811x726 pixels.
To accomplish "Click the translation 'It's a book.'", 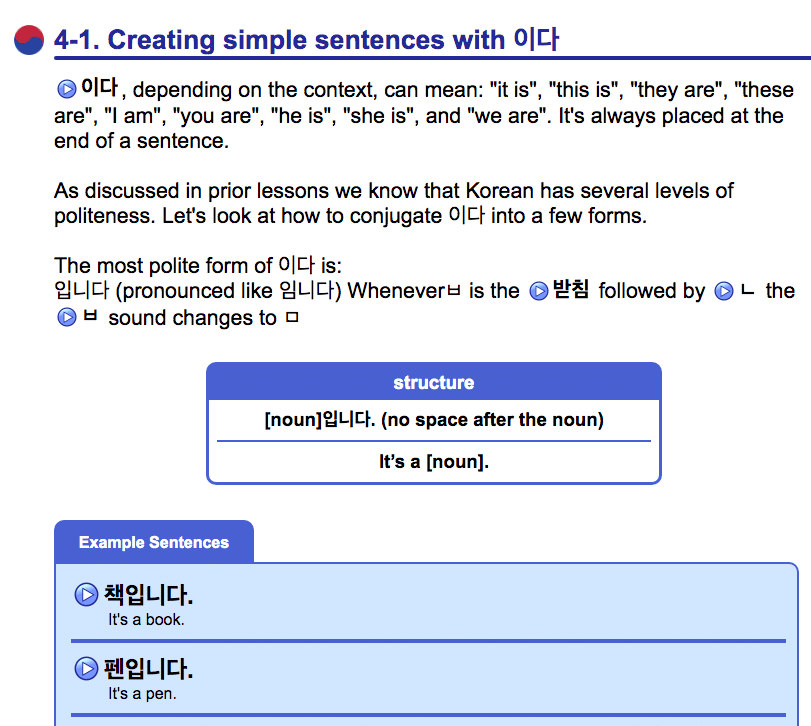I will click(146, 620).
